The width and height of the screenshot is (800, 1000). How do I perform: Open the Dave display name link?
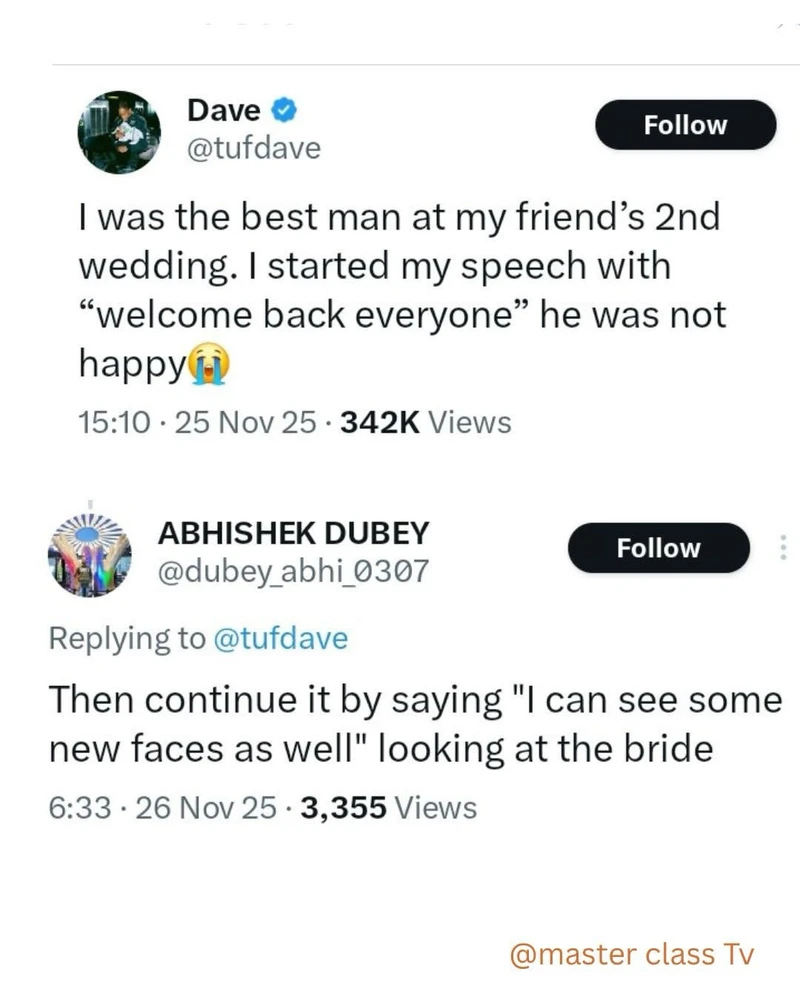point(224,109)
